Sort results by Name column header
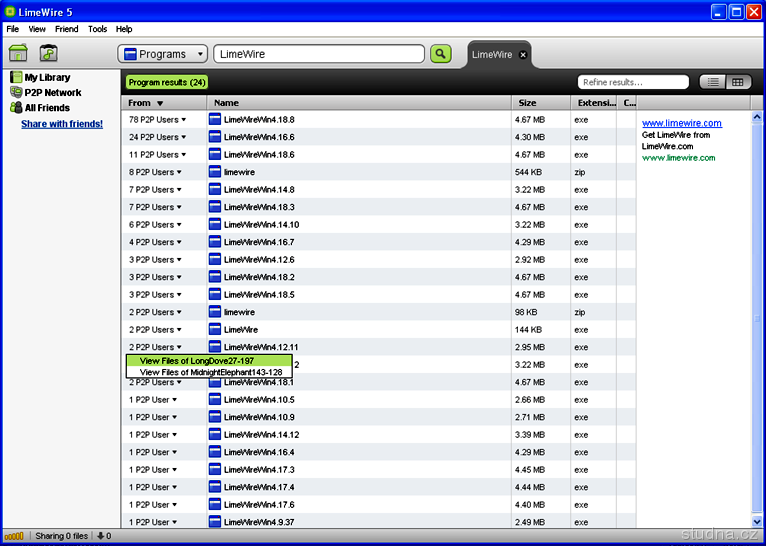Image resolution: width=766 pixels, height=546 pixels. pos(360,103)
